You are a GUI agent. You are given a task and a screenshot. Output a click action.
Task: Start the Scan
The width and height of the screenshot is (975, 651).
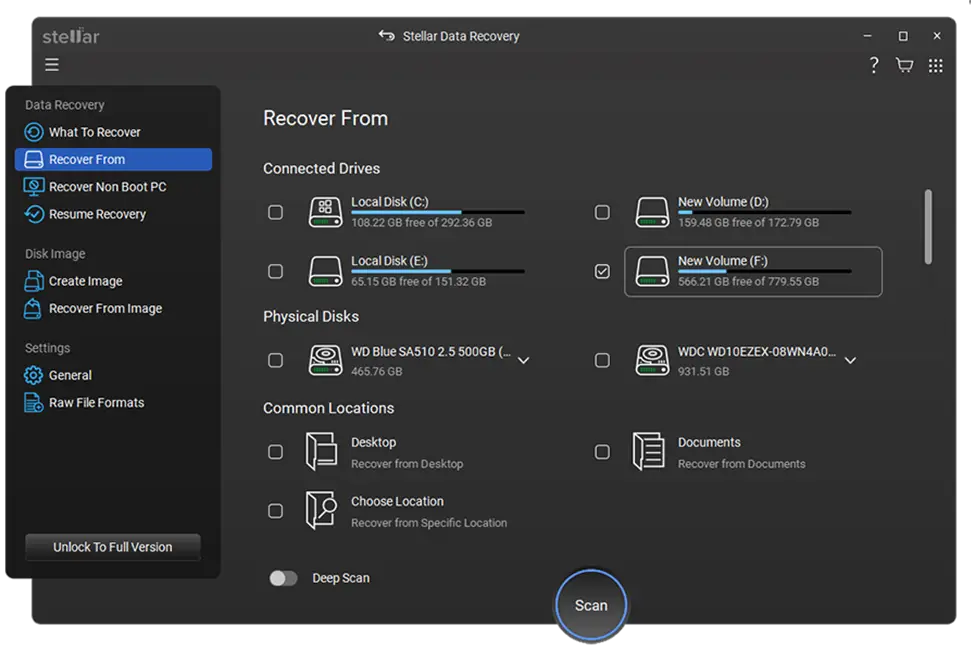pos(591,605)
